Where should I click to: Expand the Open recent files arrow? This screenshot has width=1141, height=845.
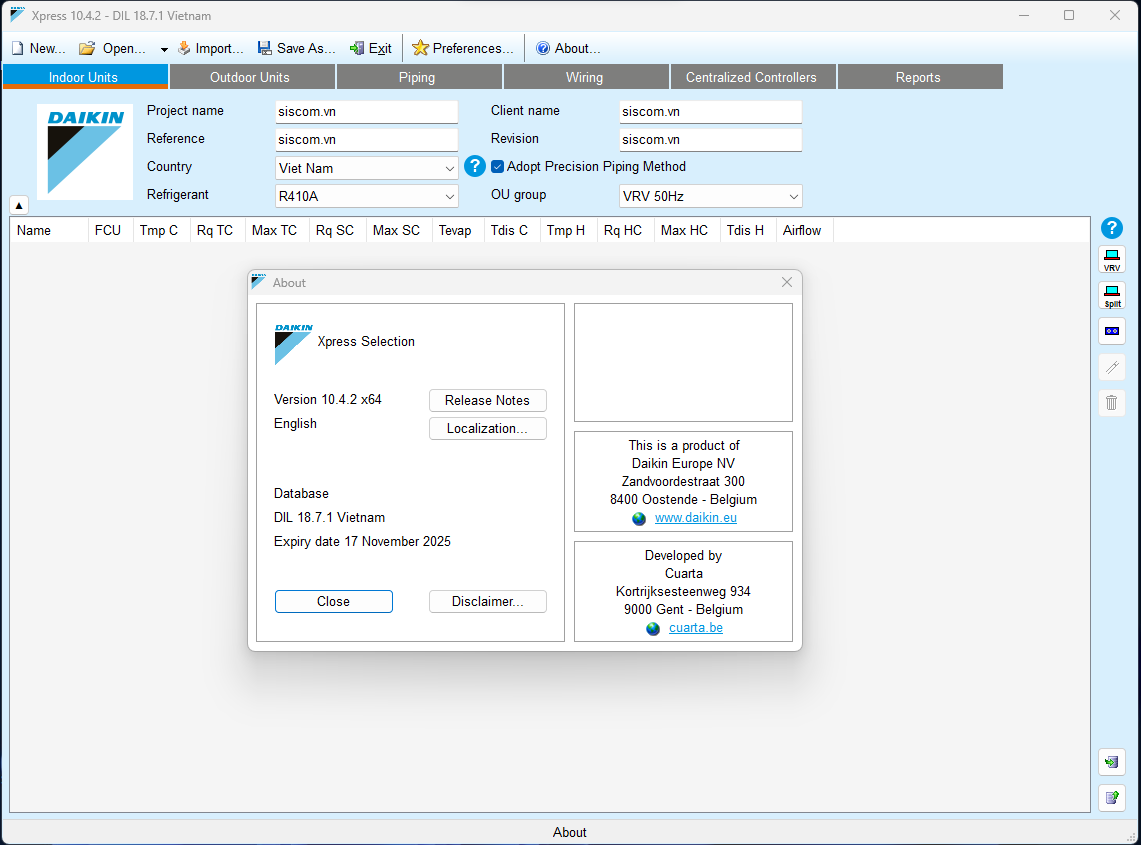coord(164,49)
